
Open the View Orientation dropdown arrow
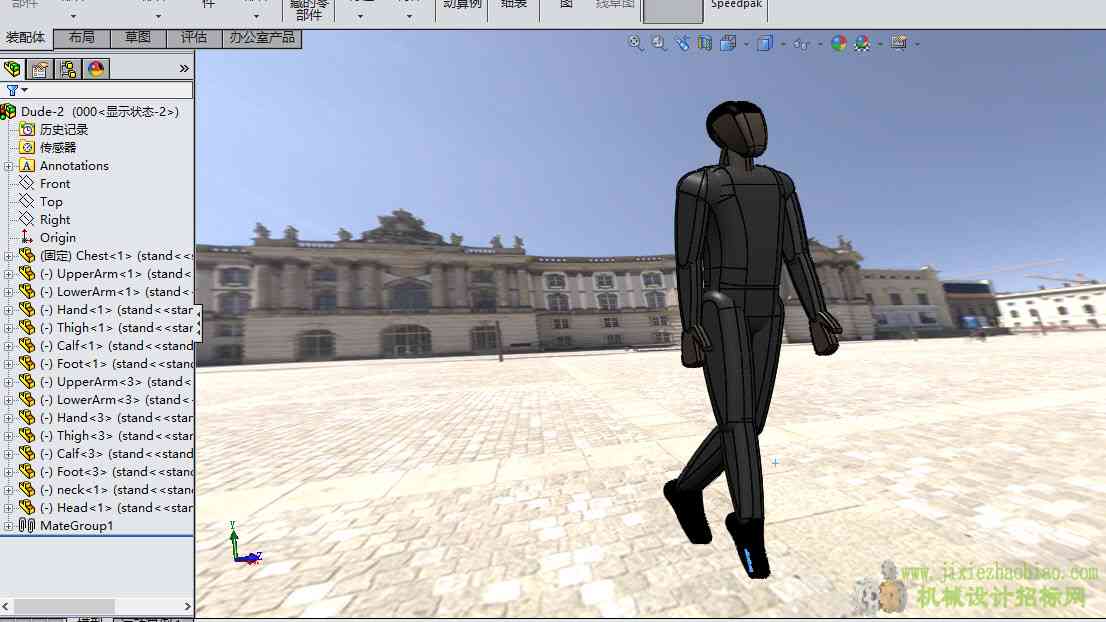tap(746, 44)
